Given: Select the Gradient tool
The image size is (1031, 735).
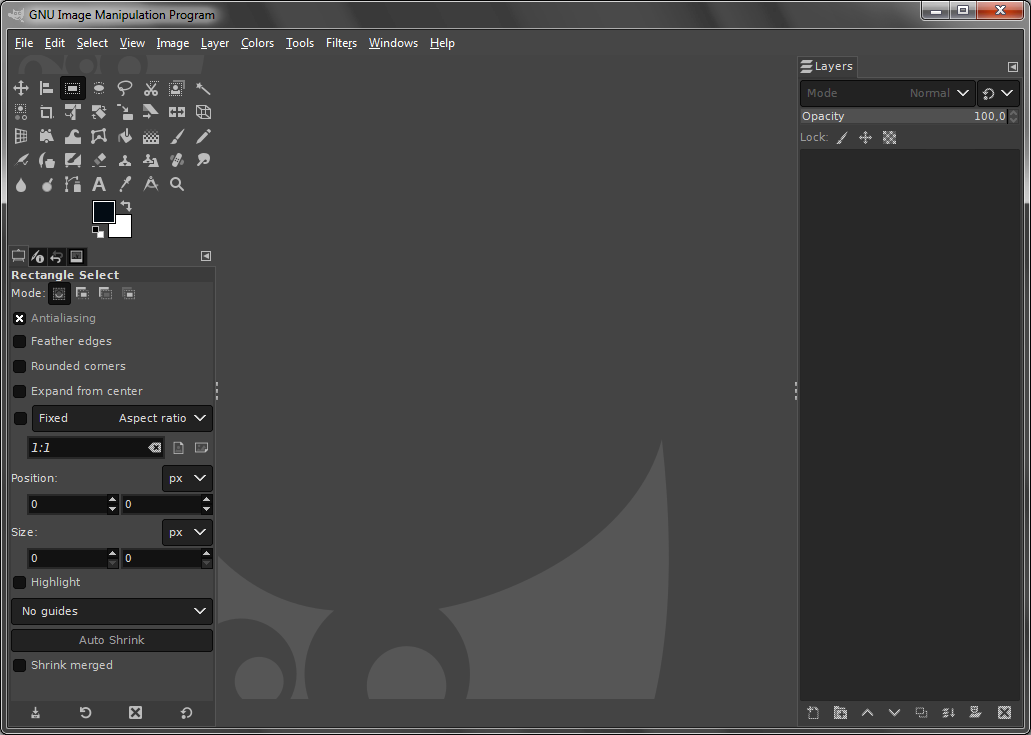Looking at the screenshot, I should (x=151, y=136).
